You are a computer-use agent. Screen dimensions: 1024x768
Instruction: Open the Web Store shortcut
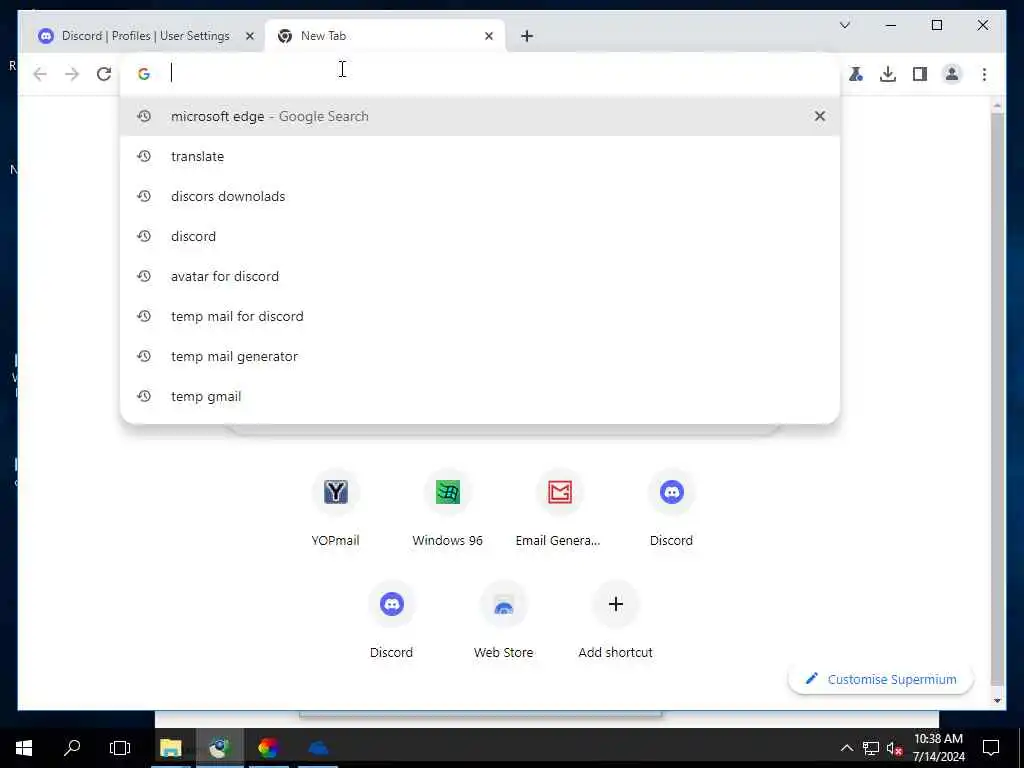pyautogui.click(x=504, y=620)
